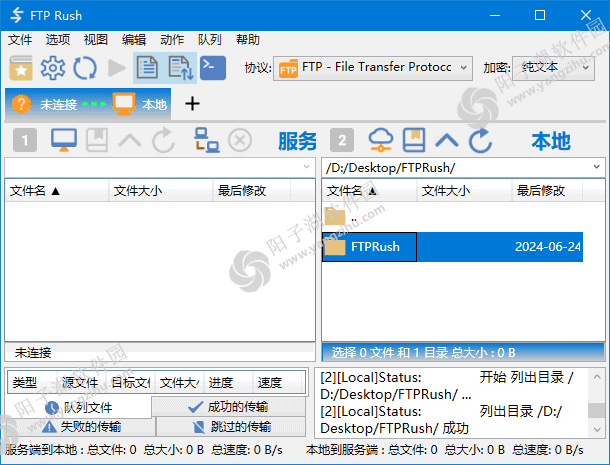Click the gray play/start transfer icon
Screen dimensions: 610x465
click(x=116, y=68)
